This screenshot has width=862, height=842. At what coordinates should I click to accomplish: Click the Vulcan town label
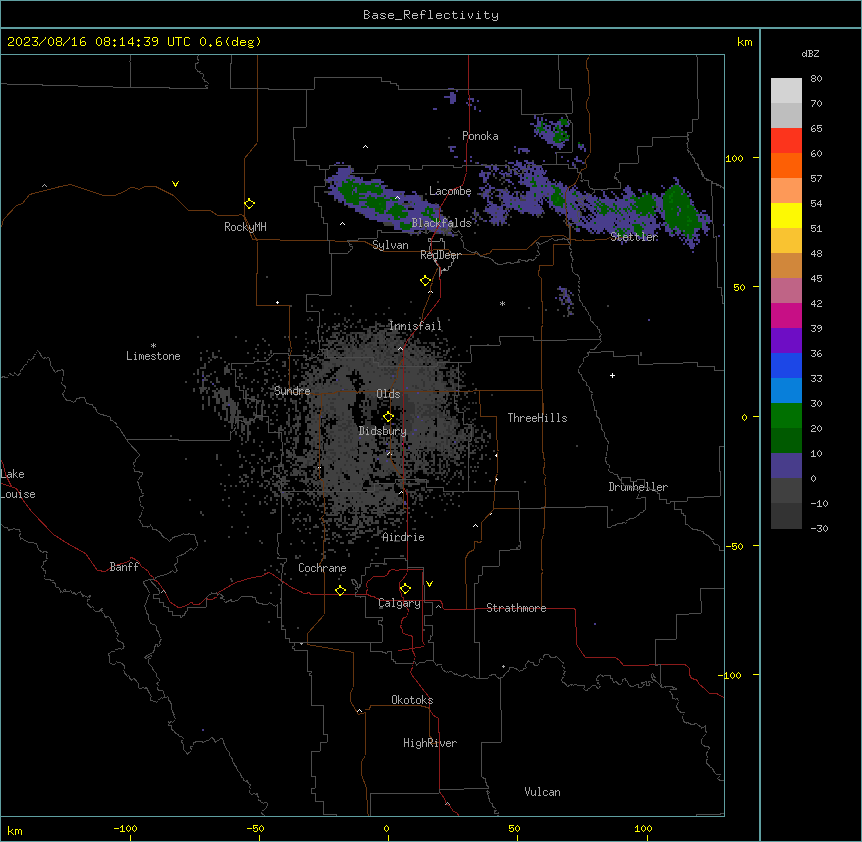542,792
